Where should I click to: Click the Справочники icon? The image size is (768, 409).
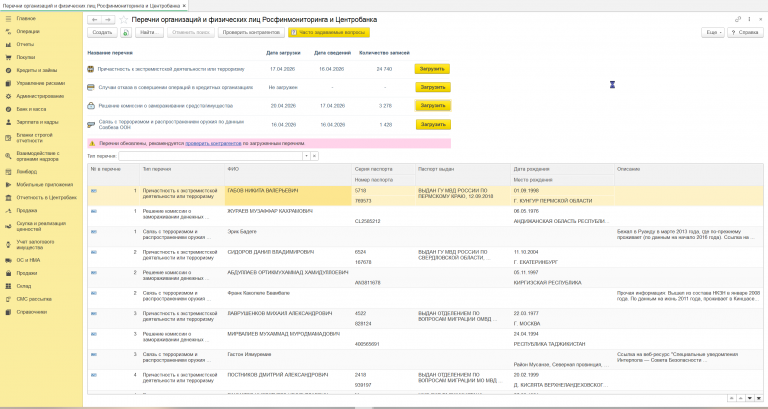point(8,312)
